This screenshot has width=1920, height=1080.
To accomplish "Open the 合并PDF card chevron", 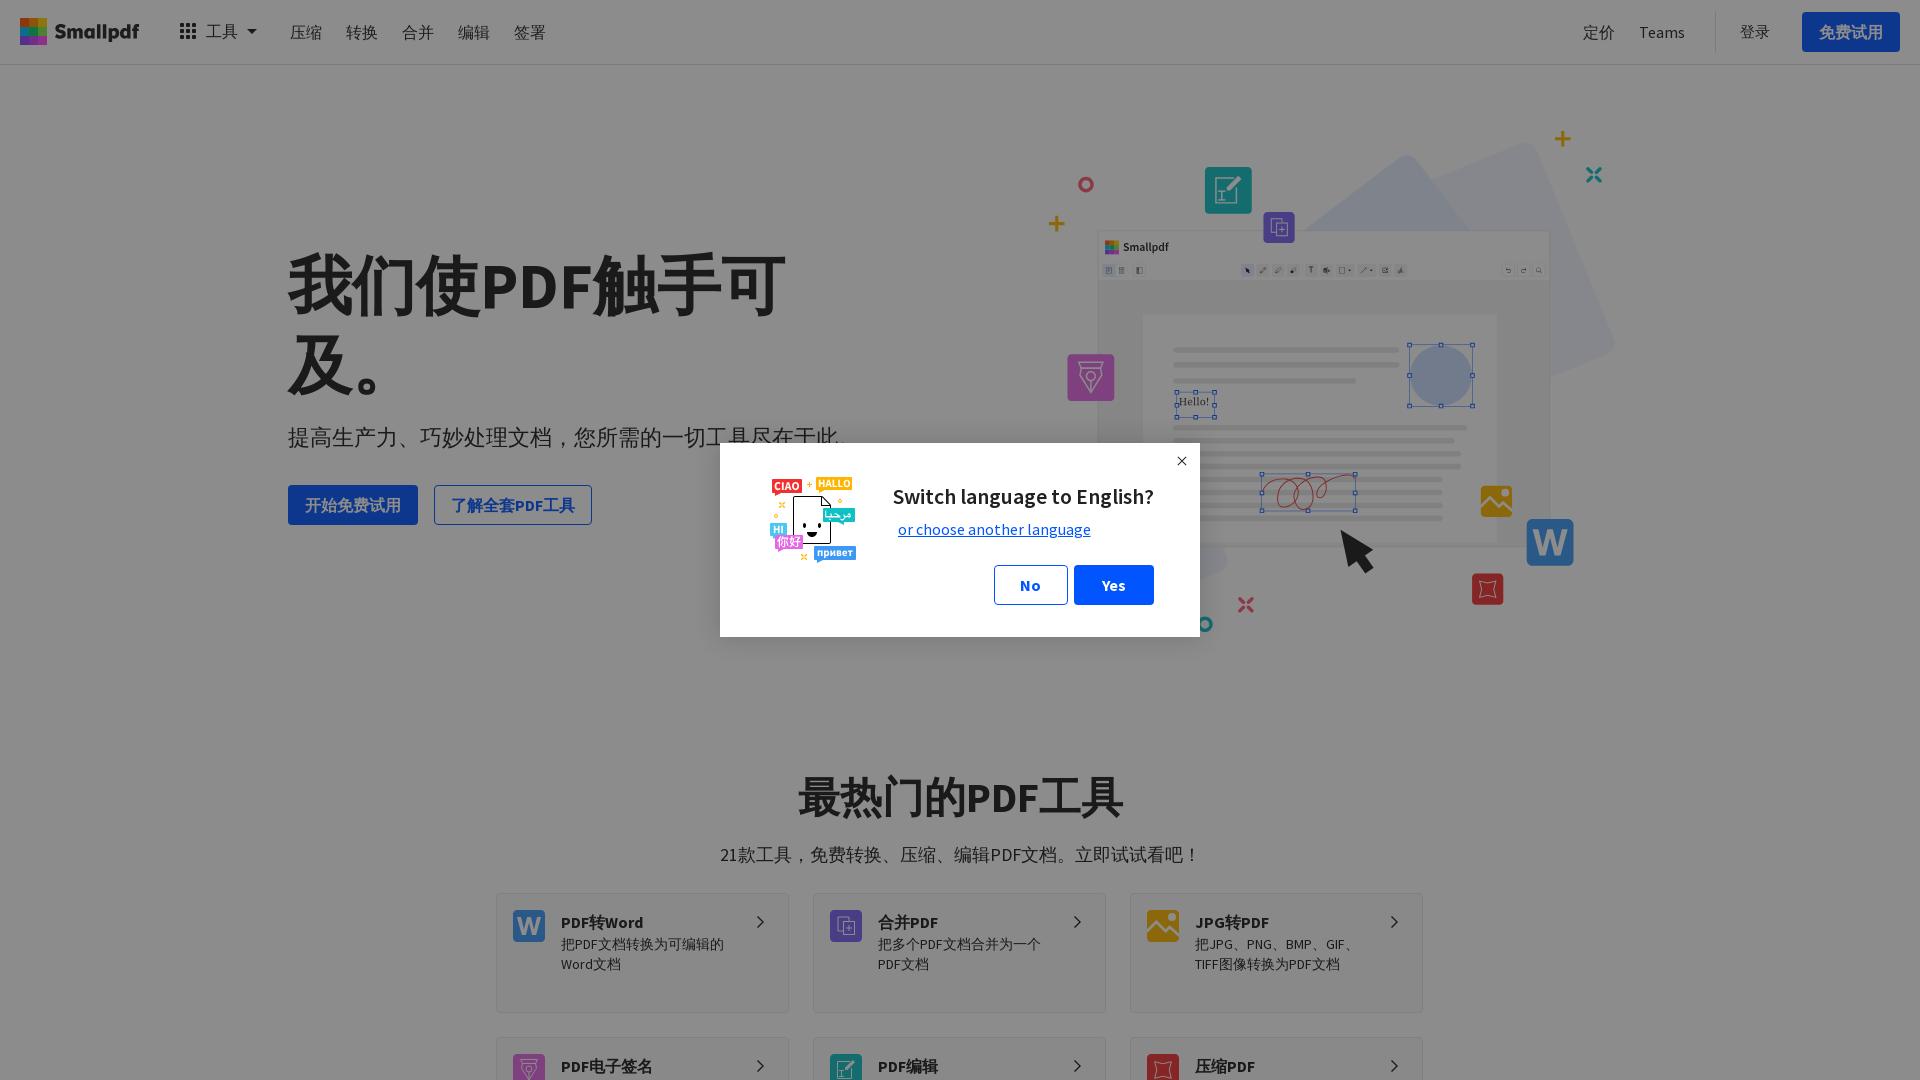I will point(1077,922).
